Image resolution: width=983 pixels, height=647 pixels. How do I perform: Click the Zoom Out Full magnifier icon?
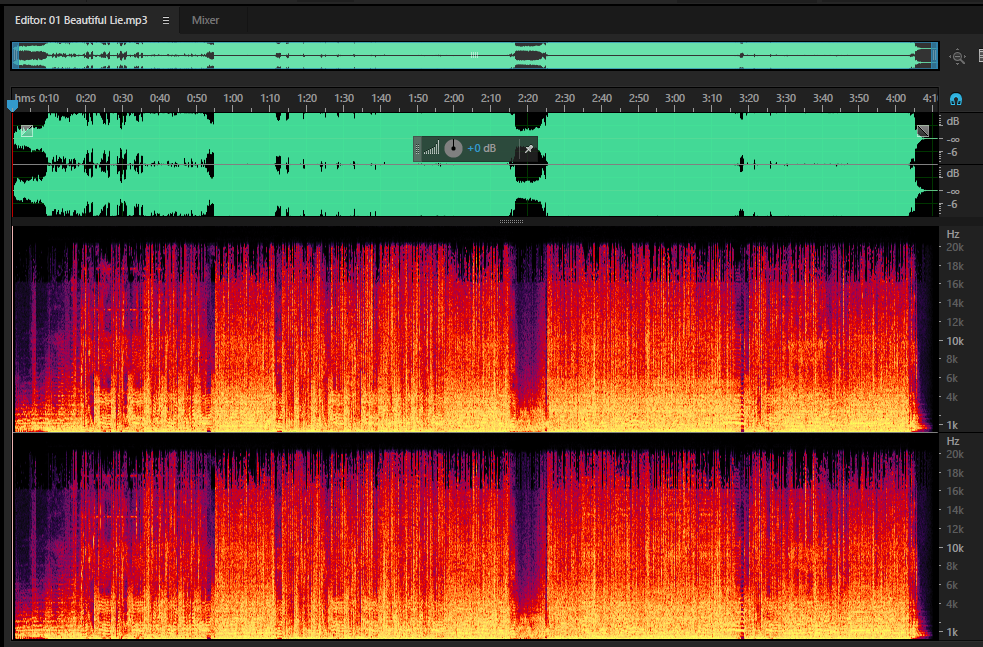click(x=957, y=56)
